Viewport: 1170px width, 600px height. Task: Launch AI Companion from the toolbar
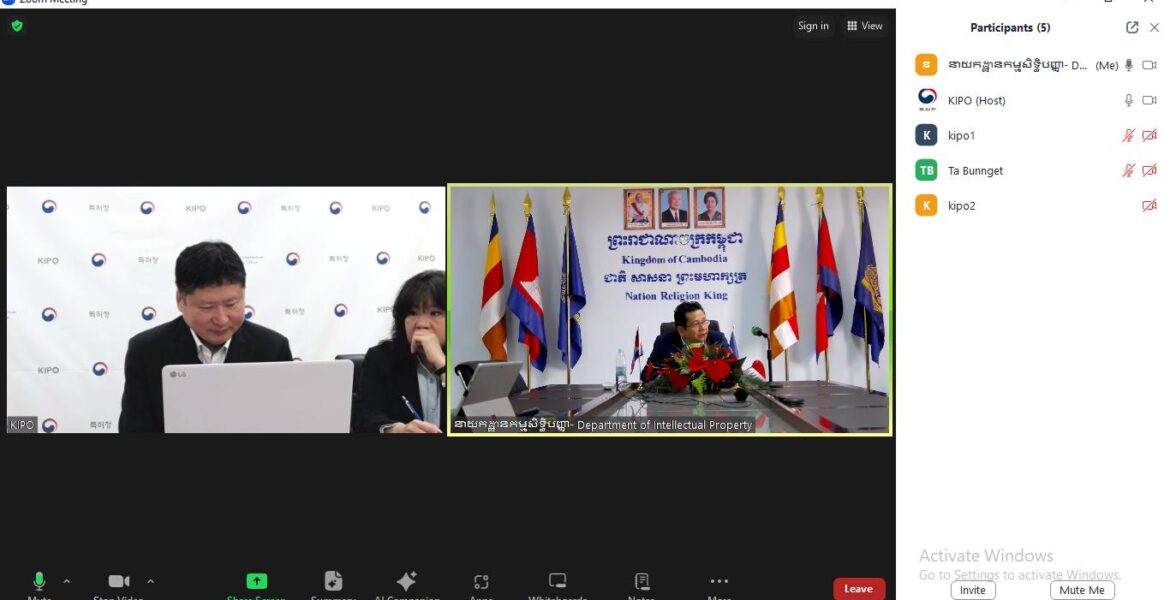click(407, 581)
